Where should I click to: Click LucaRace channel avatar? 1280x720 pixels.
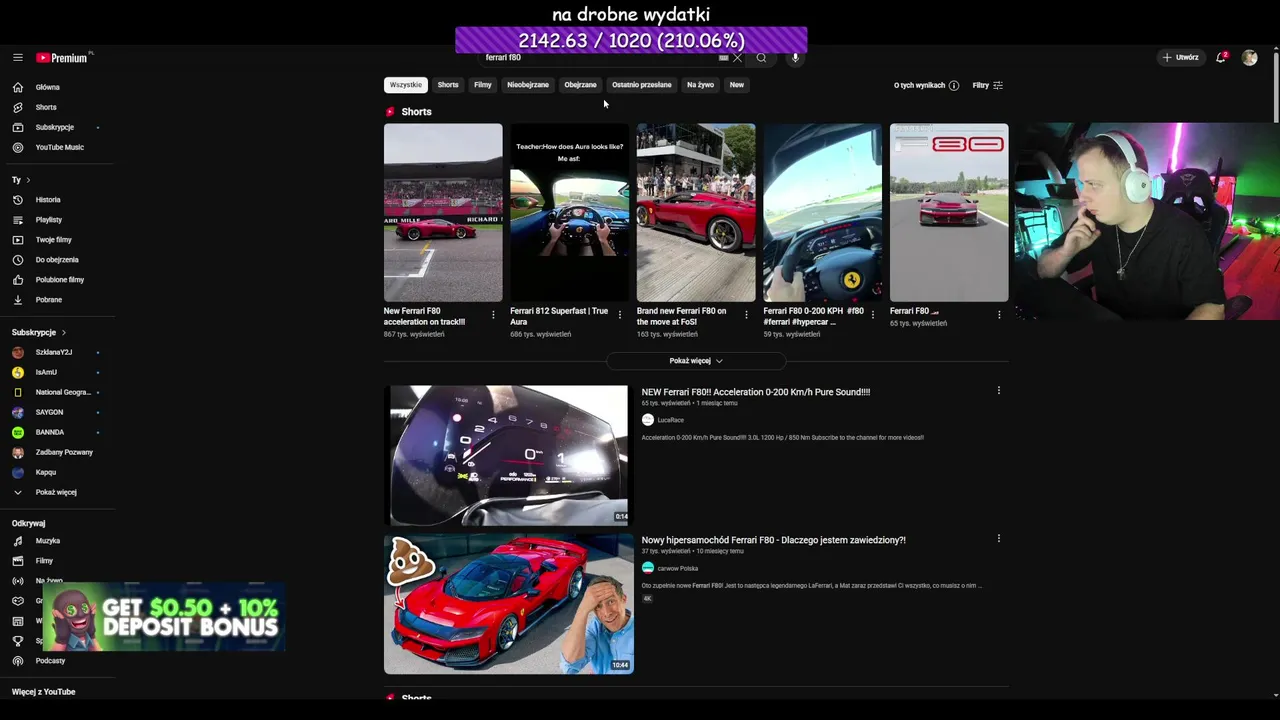(x=648, y=420)
